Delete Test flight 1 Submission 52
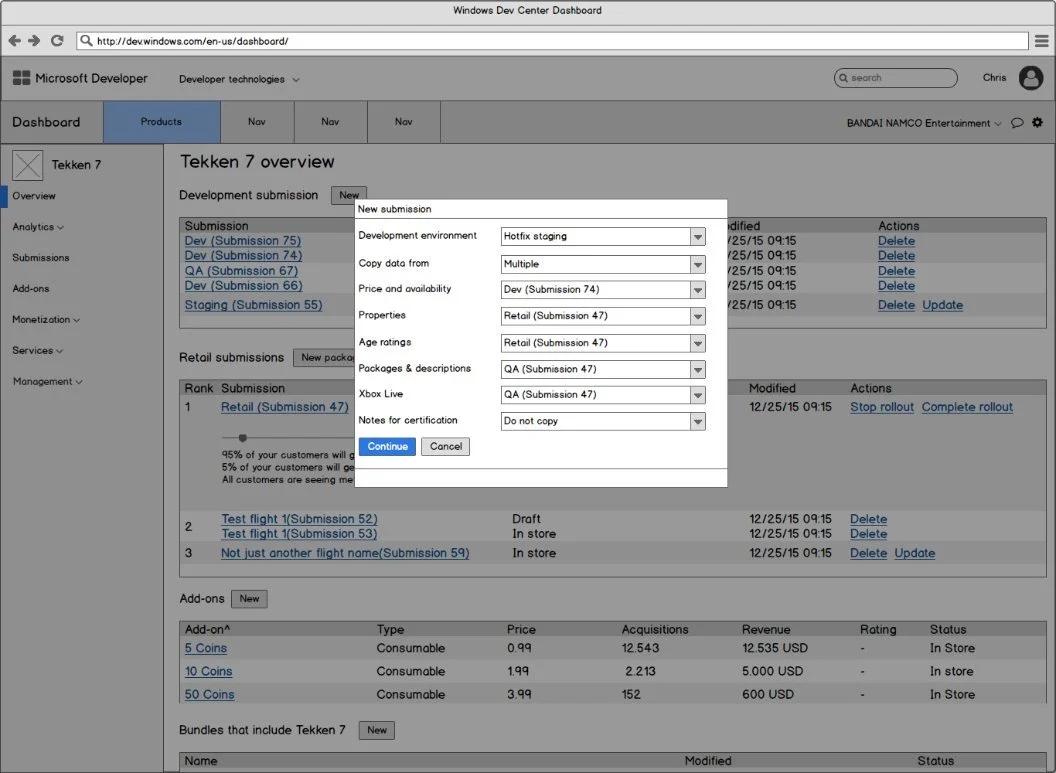Screen dimensions: 1056x773 868,519
